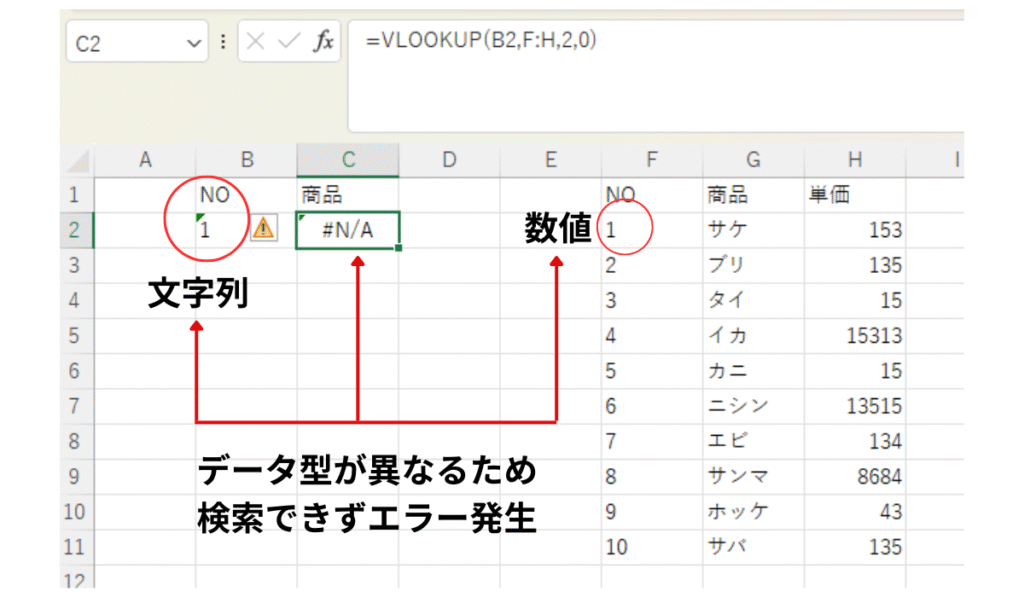Click cell C2 showing #N/A

click(x=347, y=230)
